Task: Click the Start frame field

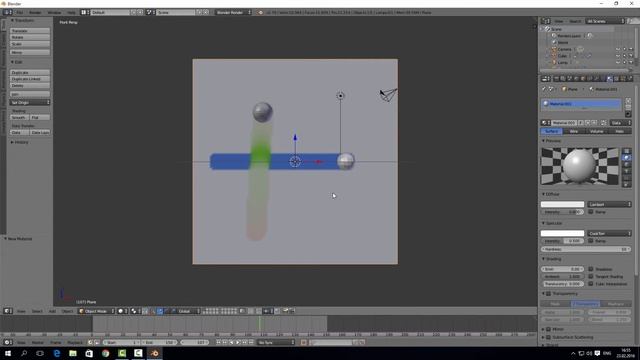Action: click(x=121, y=342)
